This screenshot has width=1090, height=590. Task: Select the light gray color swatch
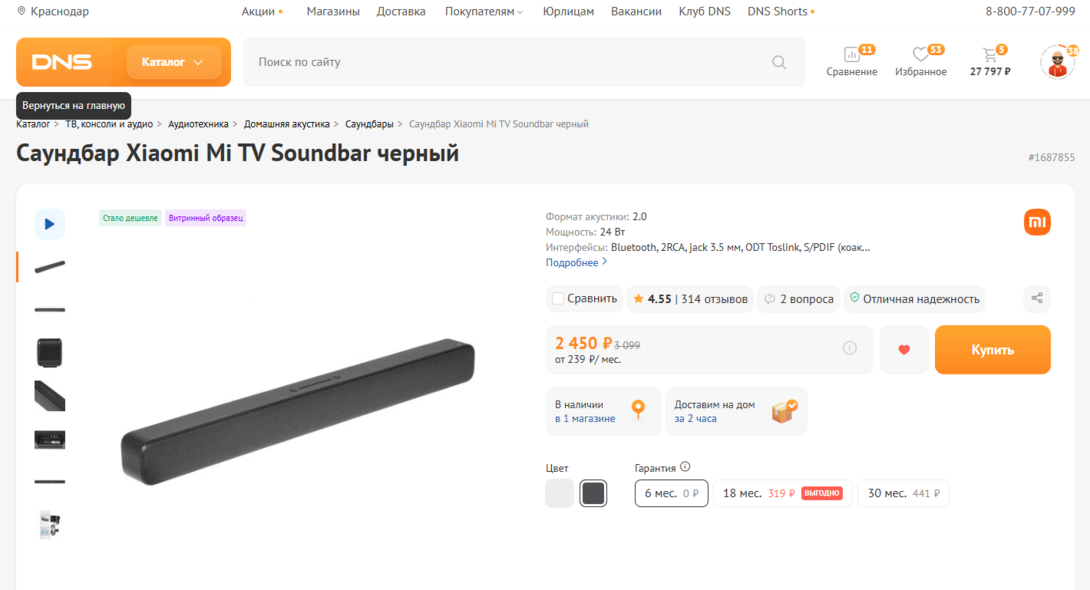tap(560, 493)
